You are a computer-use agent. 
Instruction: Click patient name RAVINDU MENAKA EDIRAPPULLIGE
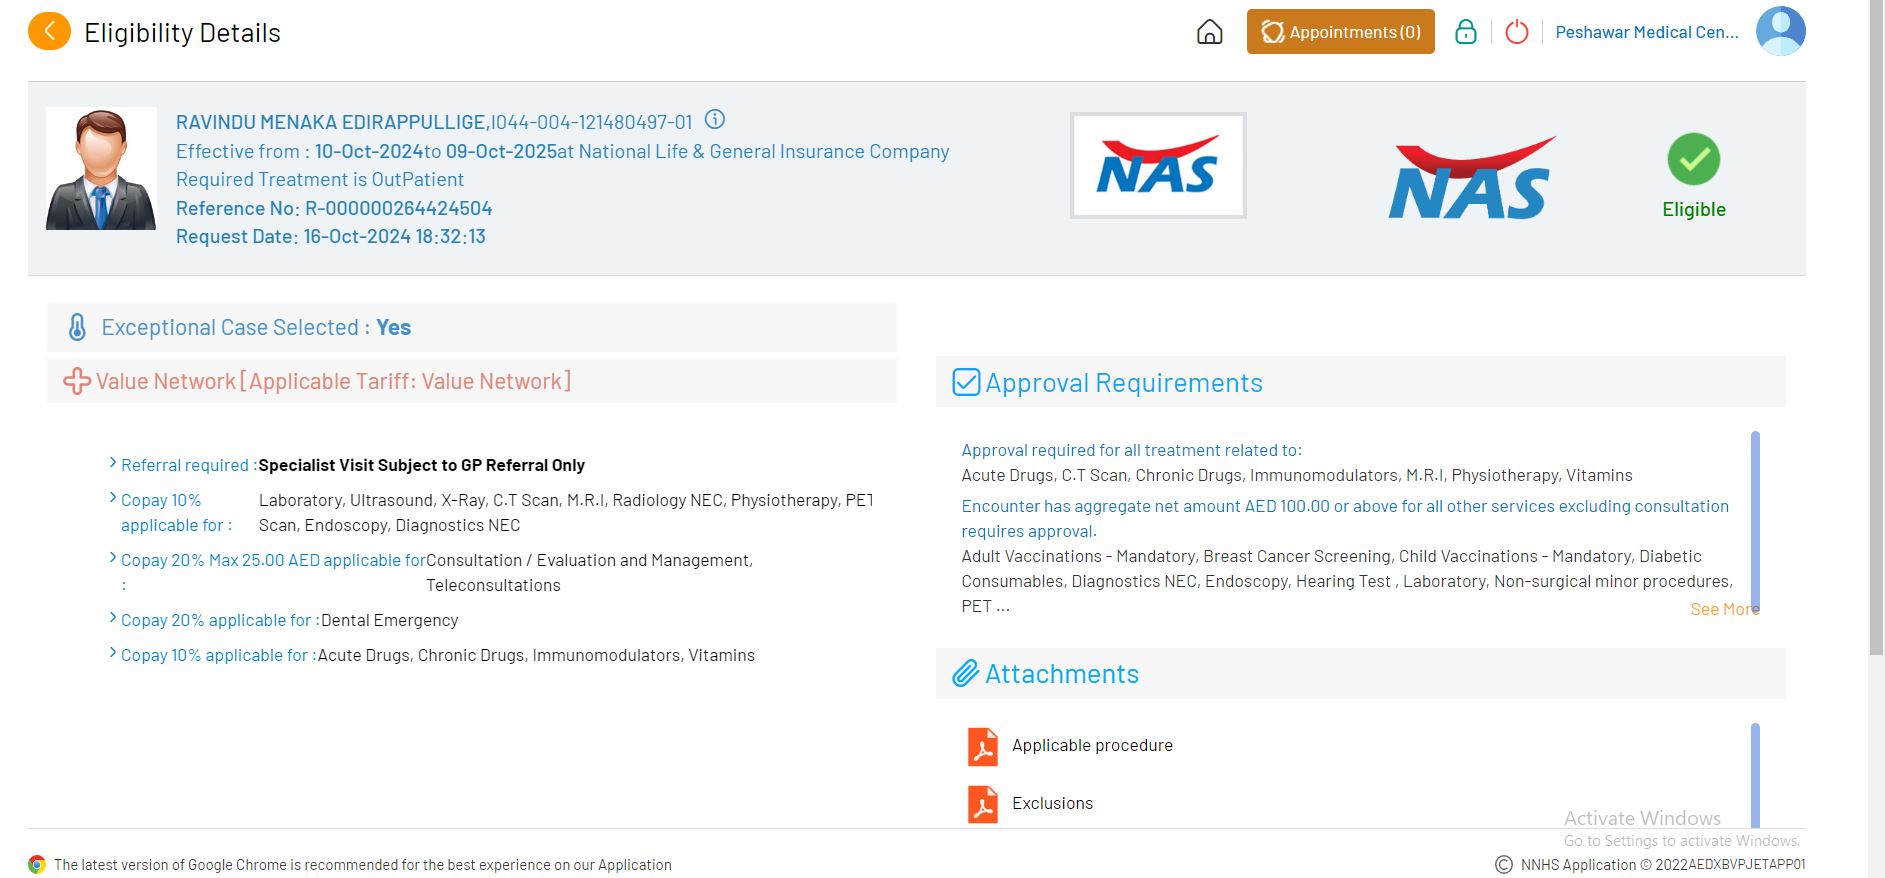click(331, 122)
